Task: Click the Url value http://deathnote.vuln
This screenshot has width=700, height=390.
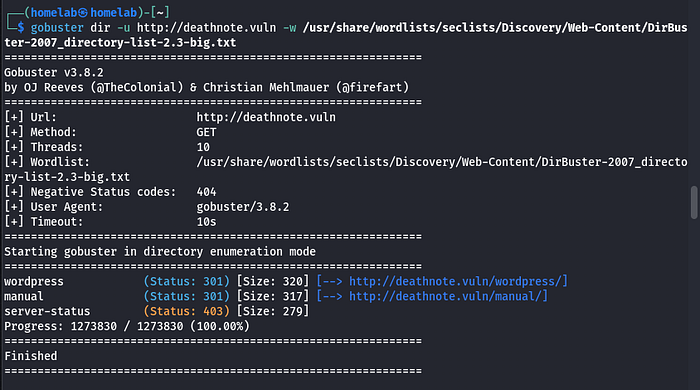Action: 266,117
